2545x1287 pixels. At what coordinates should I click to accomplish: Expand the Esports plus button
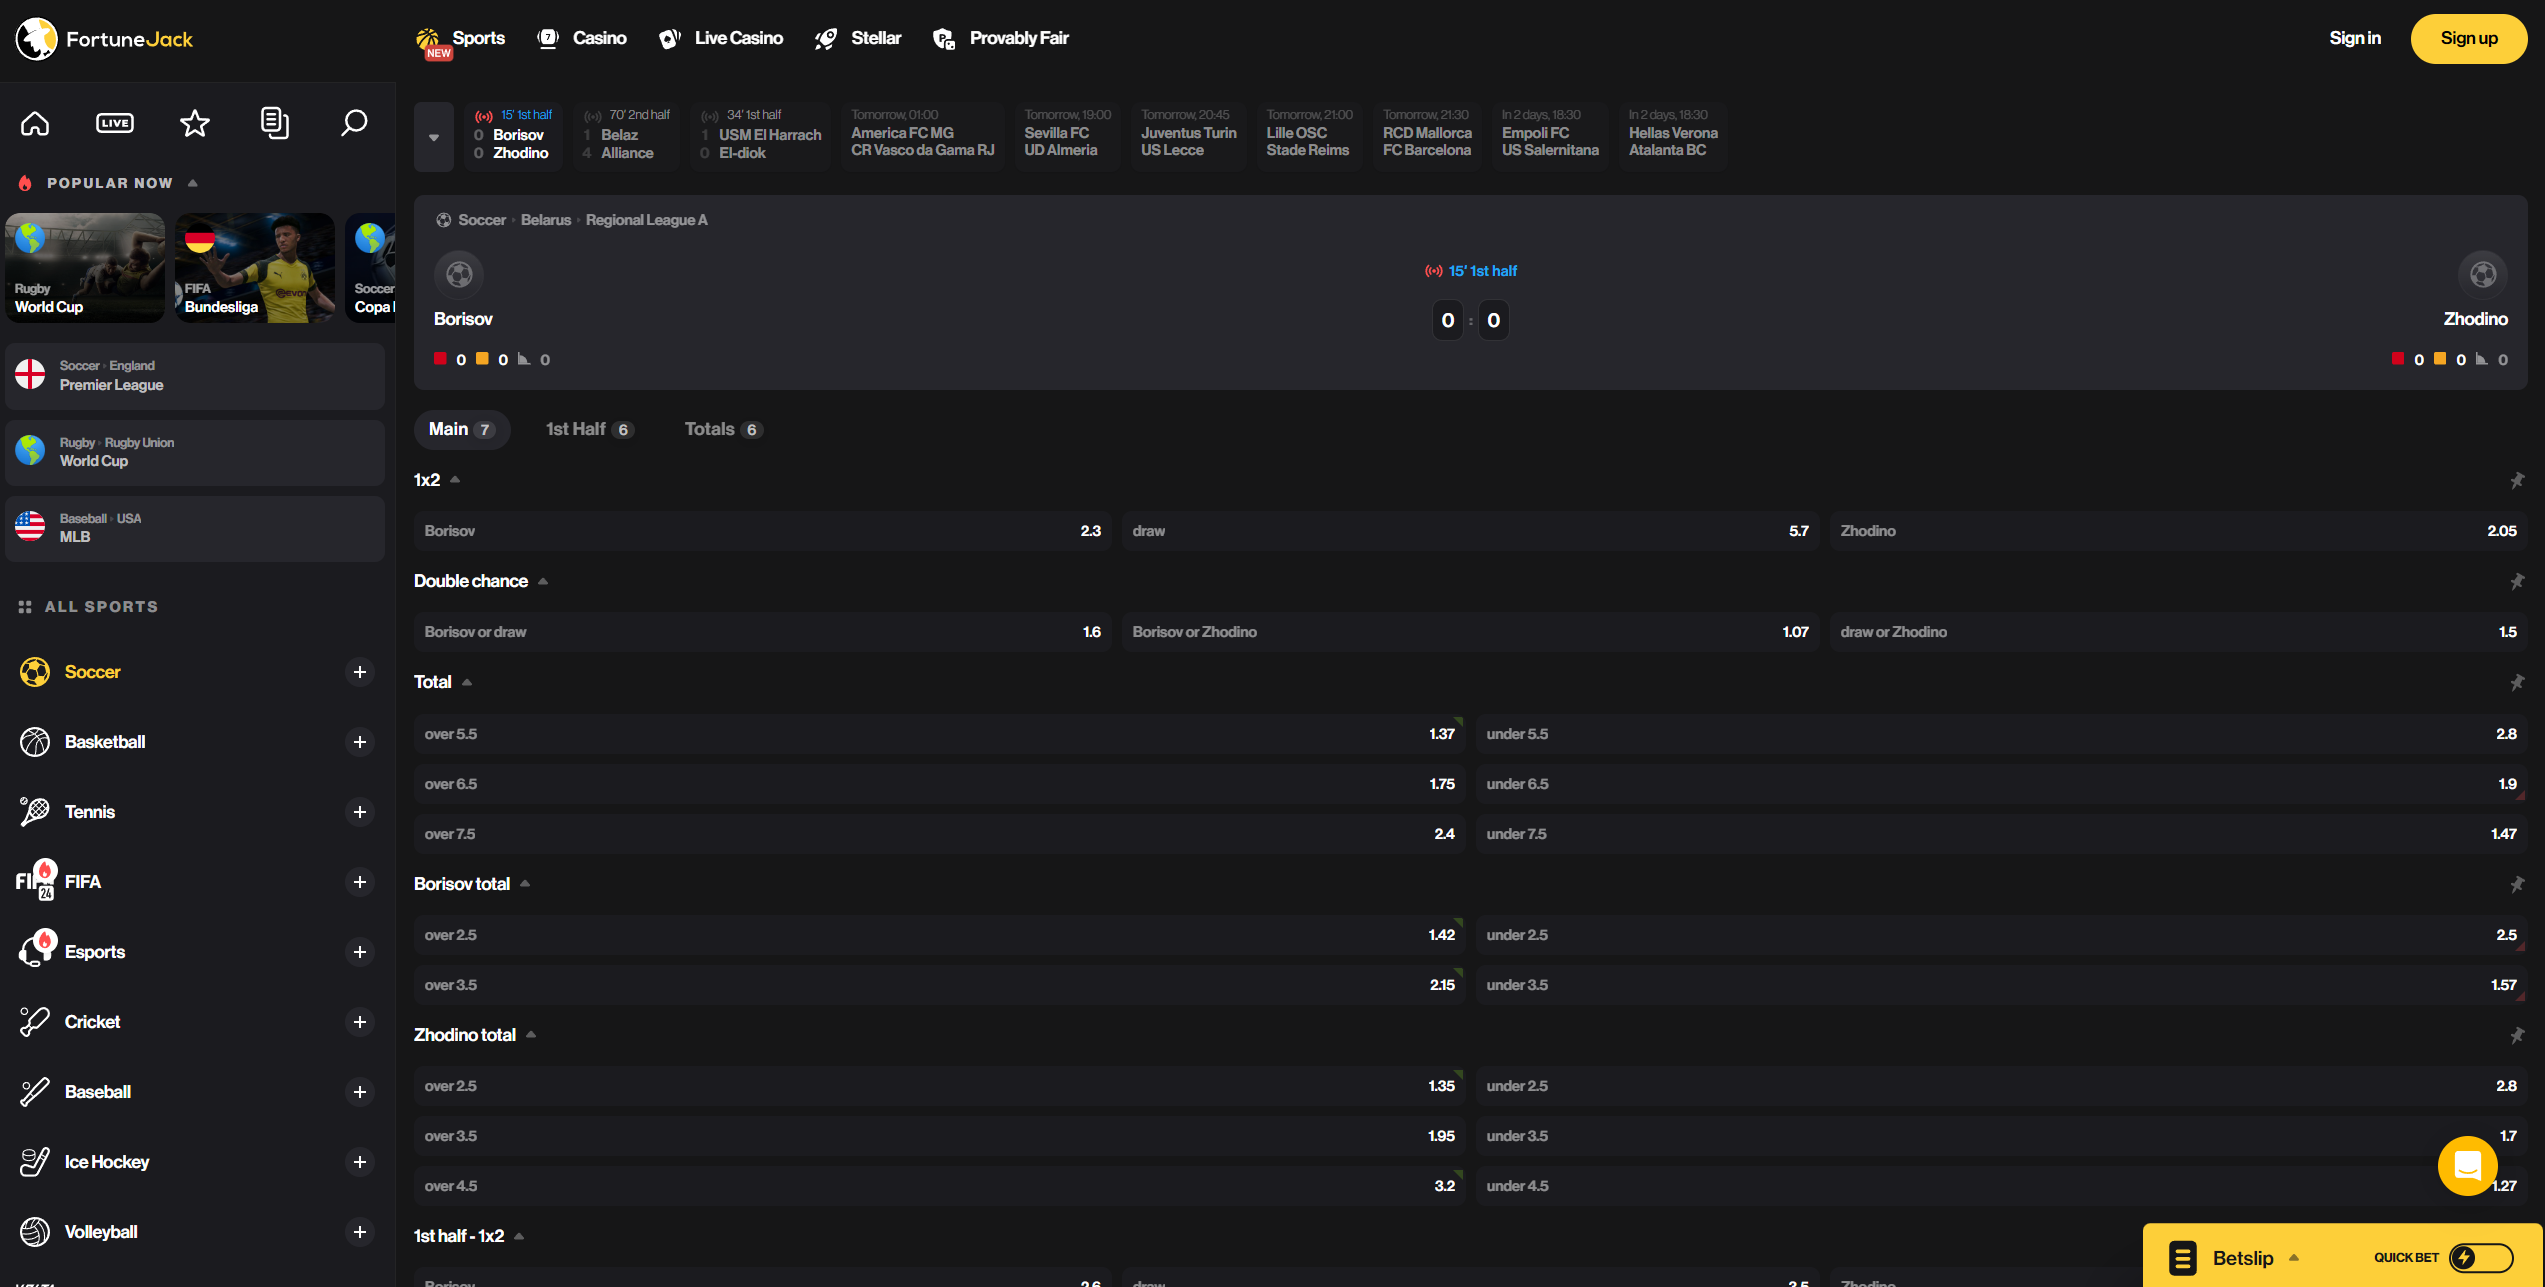point(360,952)
